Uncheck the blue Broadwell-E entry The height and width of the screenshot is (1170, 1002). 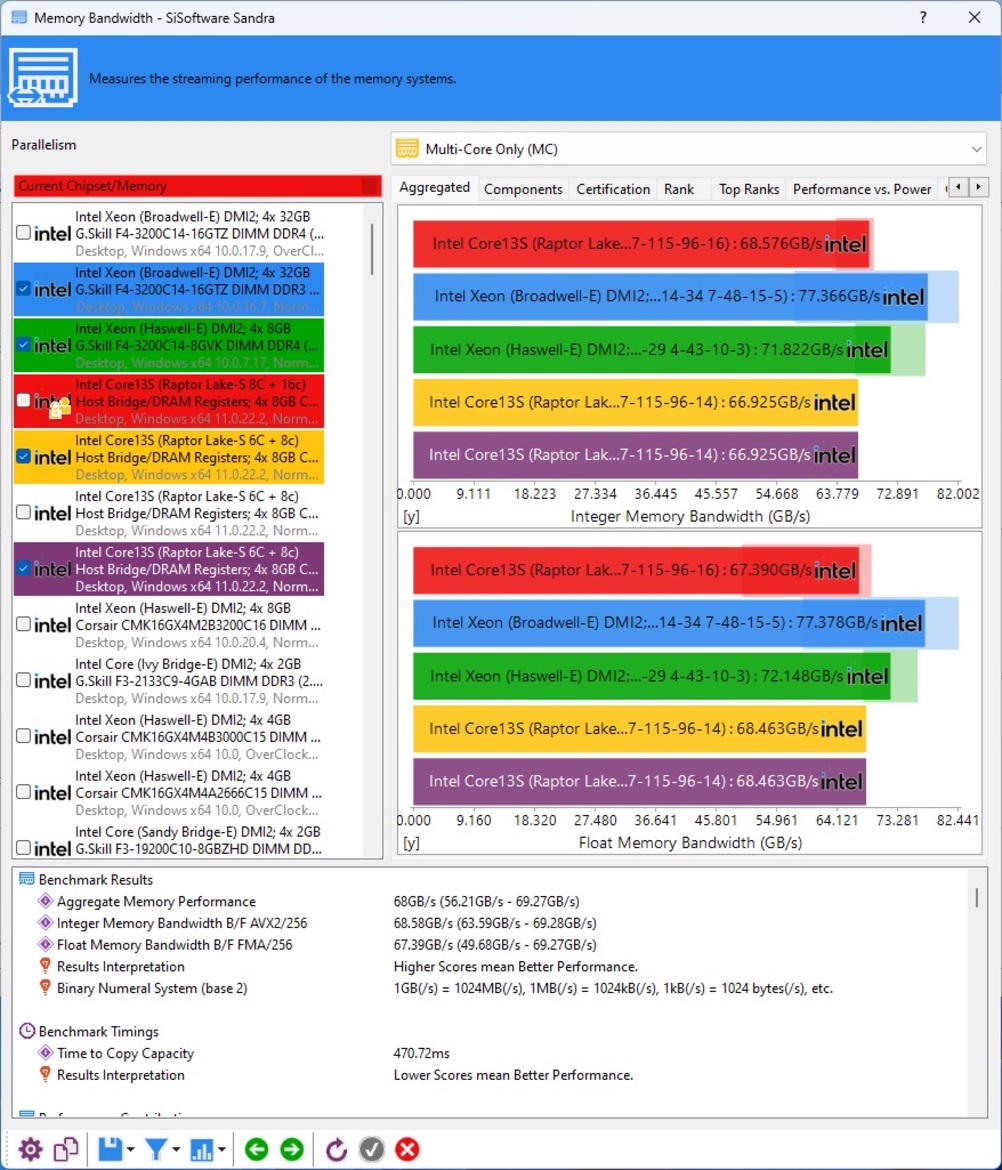point(23,288)
